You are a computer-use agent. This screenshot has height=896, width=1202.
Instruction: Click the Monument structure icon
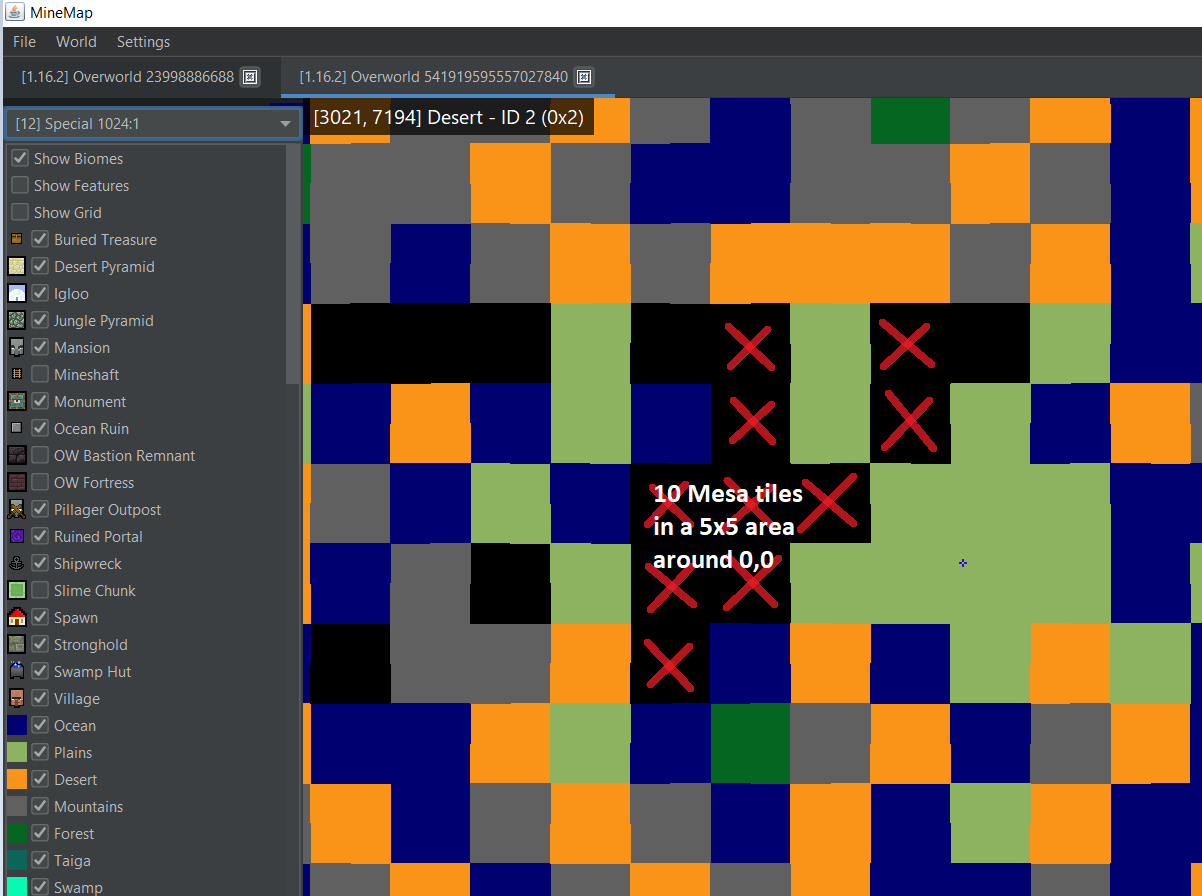point(17,401)
